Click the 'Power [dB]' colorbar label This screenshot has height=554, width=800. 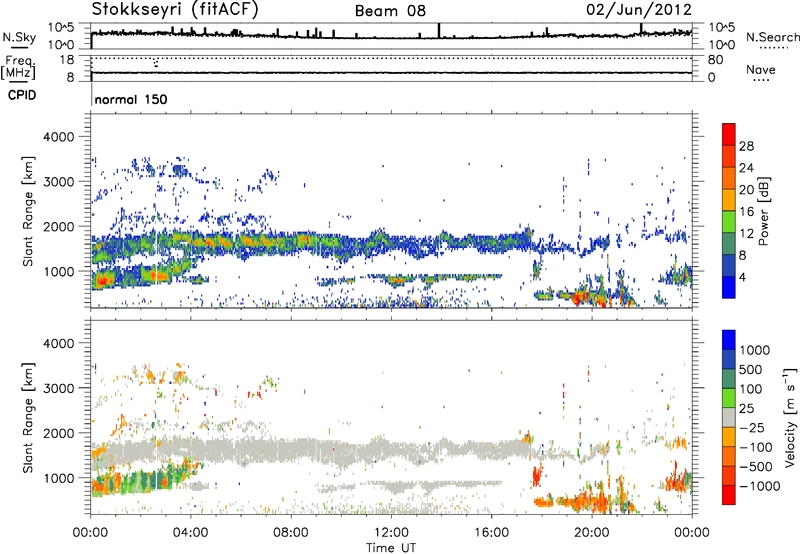pos(764,211)
